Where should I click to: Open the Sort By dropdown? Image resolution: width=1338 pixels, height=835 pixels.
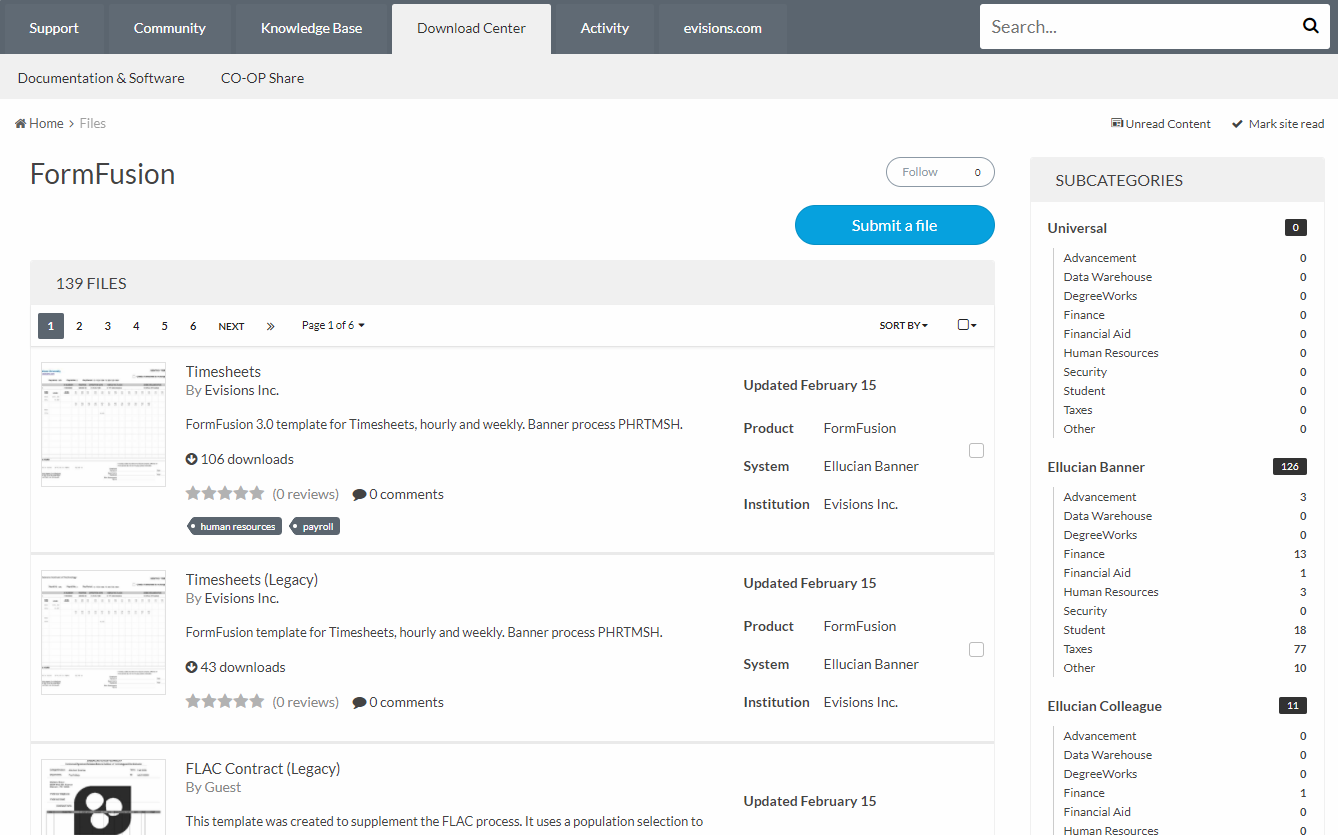pyautogui.click(x=904, y=326)
